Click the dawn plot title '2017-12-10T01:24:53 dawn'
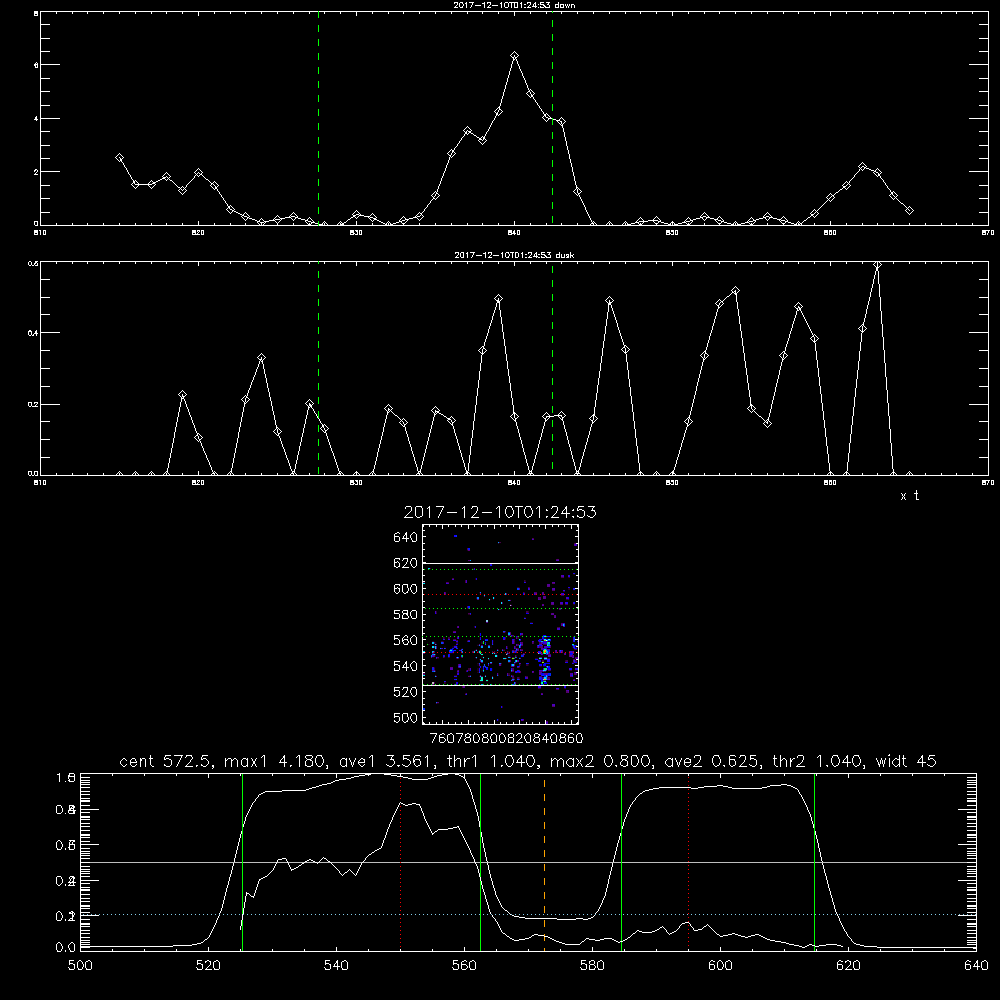 [514, 5]
